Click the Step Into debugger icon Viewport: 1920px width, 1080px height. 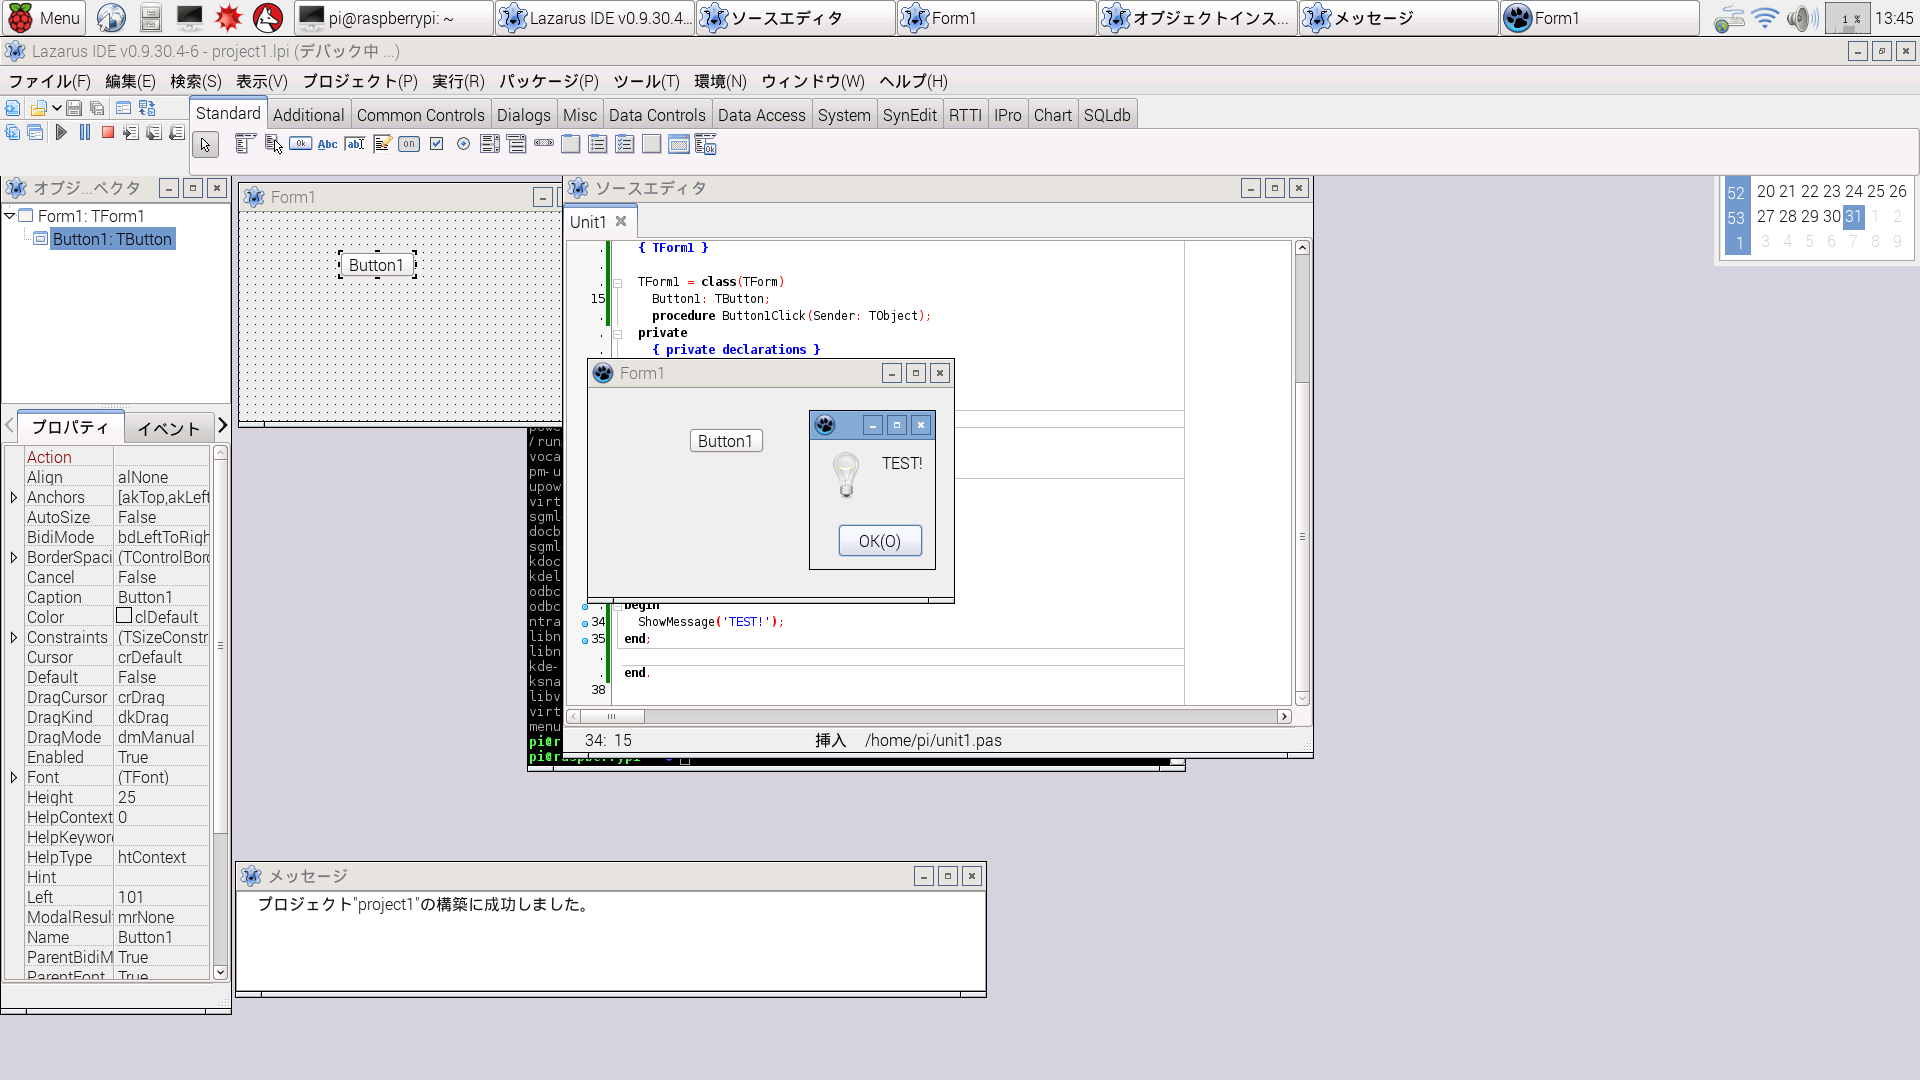coord(131,132)
